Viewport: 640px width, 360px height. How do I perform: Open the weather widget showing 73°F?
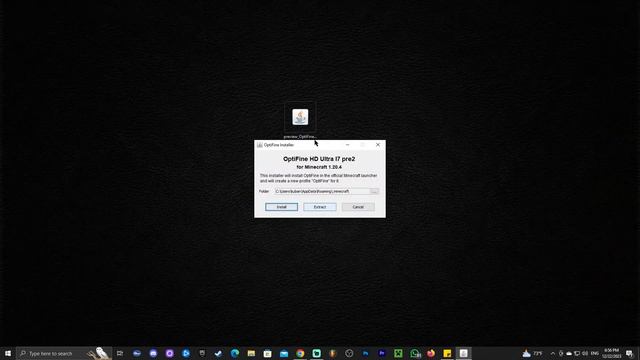533,353
